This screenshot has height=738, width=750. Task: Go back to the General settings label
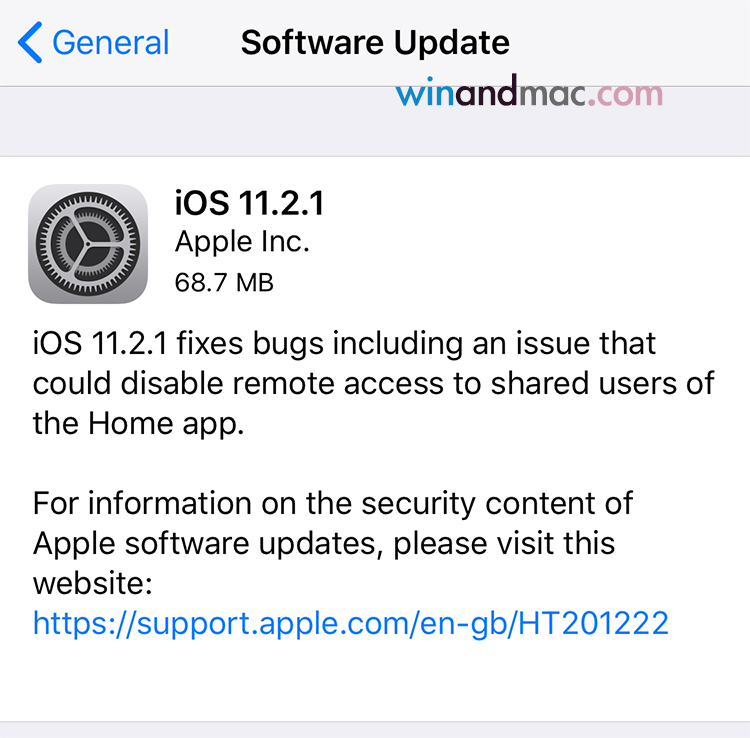tap(110, 43)
